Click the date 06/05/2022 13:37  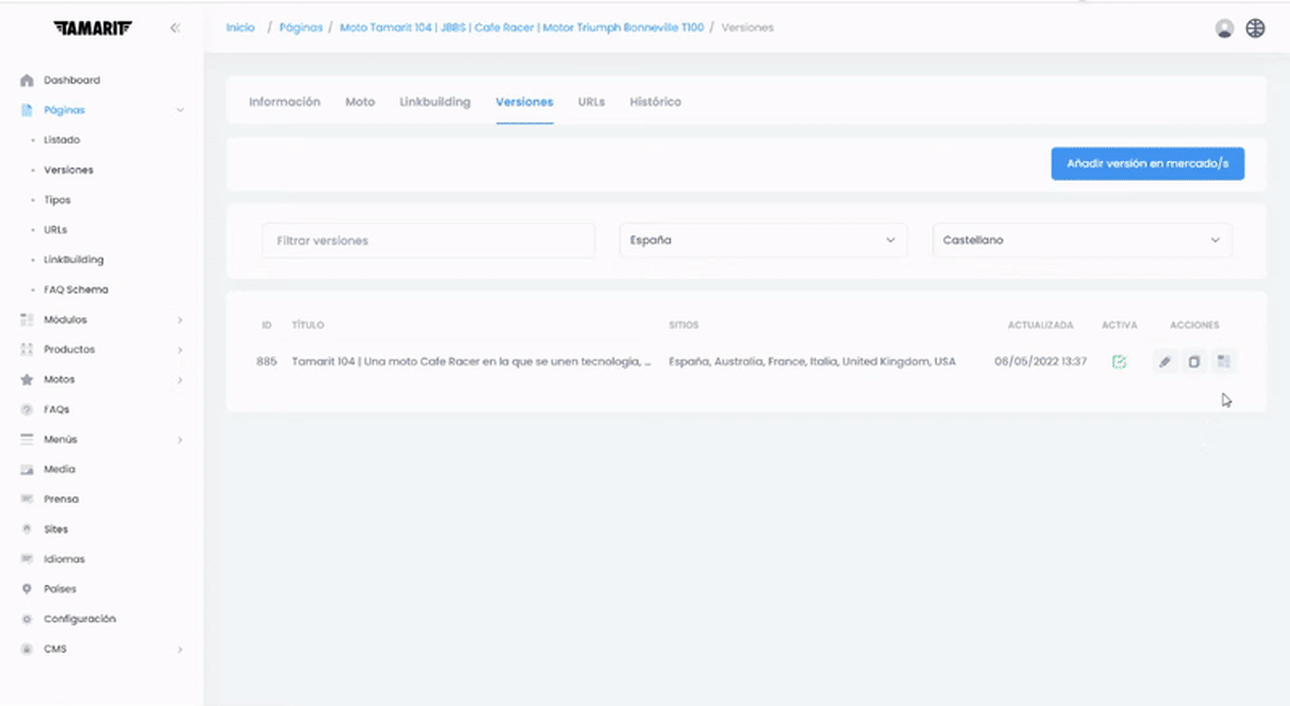(1040, 362)
